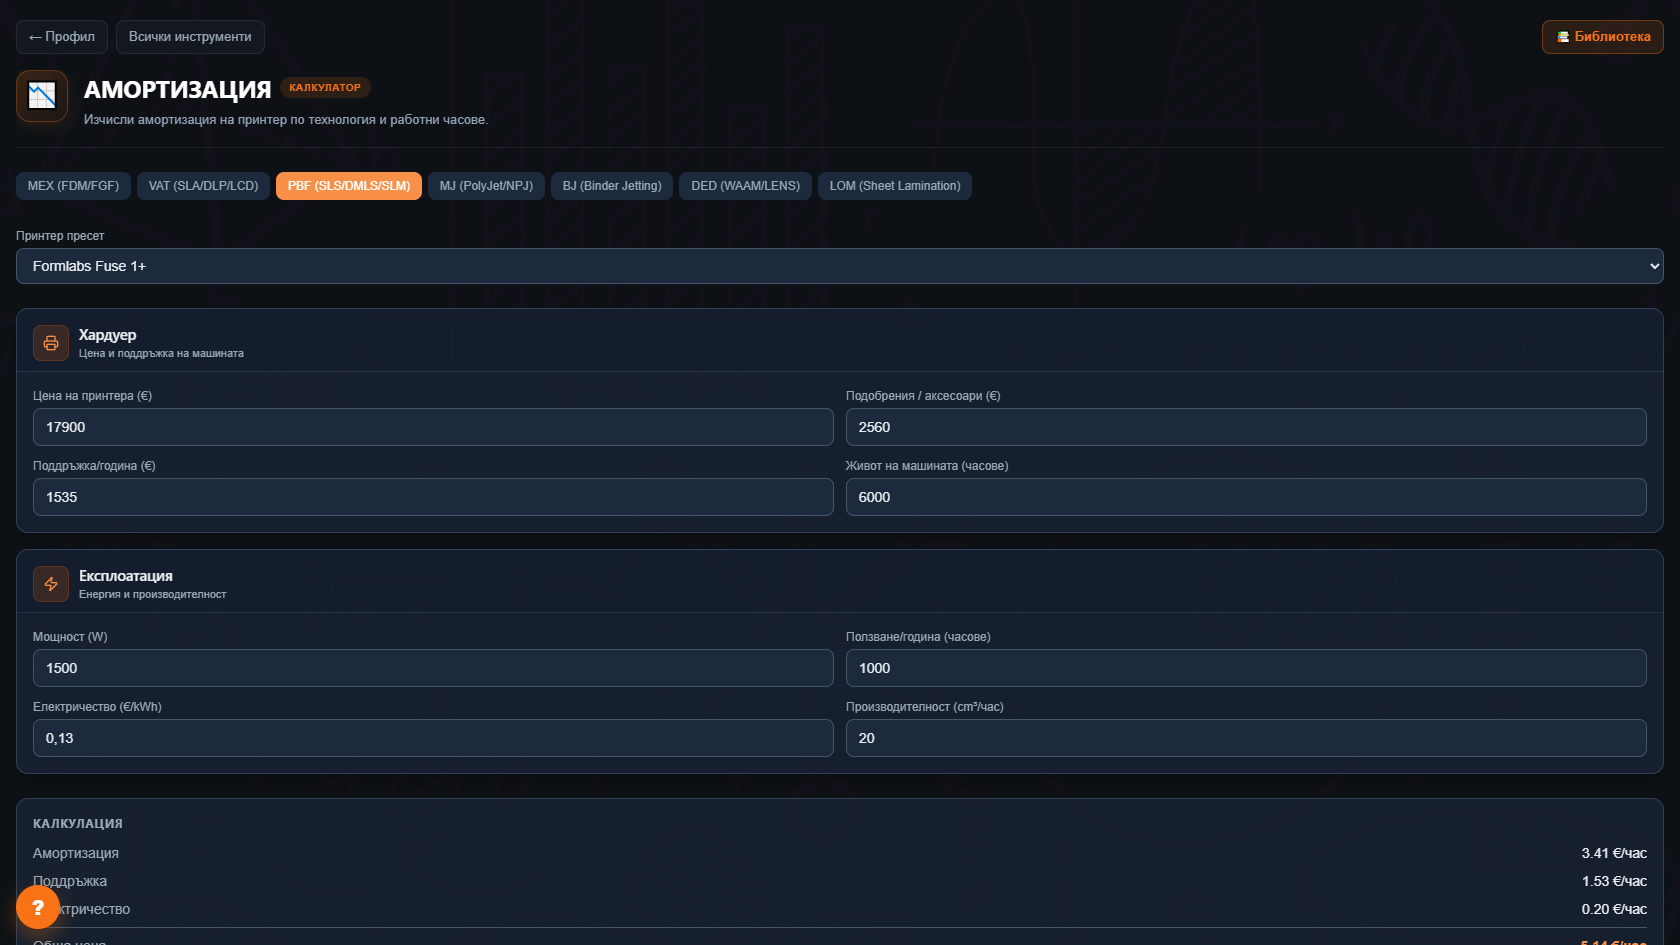Open Всички инструменти page
The width and height of the screenshot is (1680, 945).
pos(190,37)
